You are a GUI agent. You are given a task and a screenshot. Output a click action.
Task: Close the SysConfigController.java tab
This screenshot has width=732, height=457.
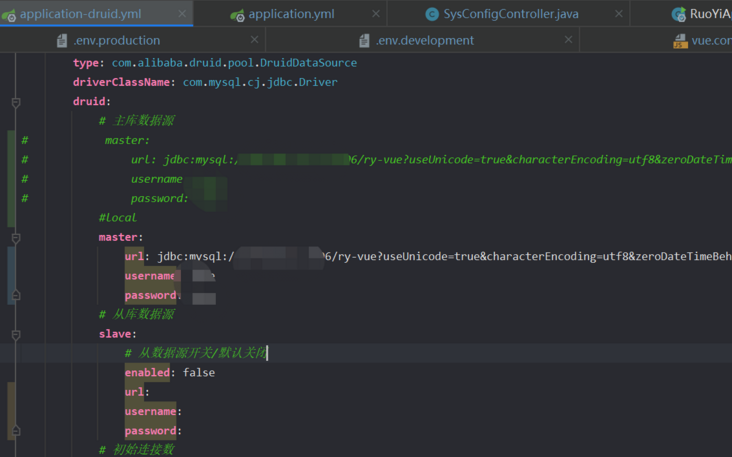pyautogui.click(x=619, y=14)
